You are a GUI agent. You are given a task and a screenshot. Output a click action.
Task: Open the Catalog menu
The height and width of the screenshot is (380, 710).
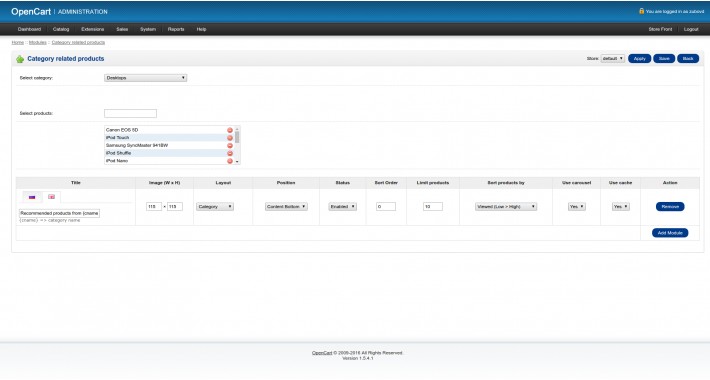click(x=61, y=29)
